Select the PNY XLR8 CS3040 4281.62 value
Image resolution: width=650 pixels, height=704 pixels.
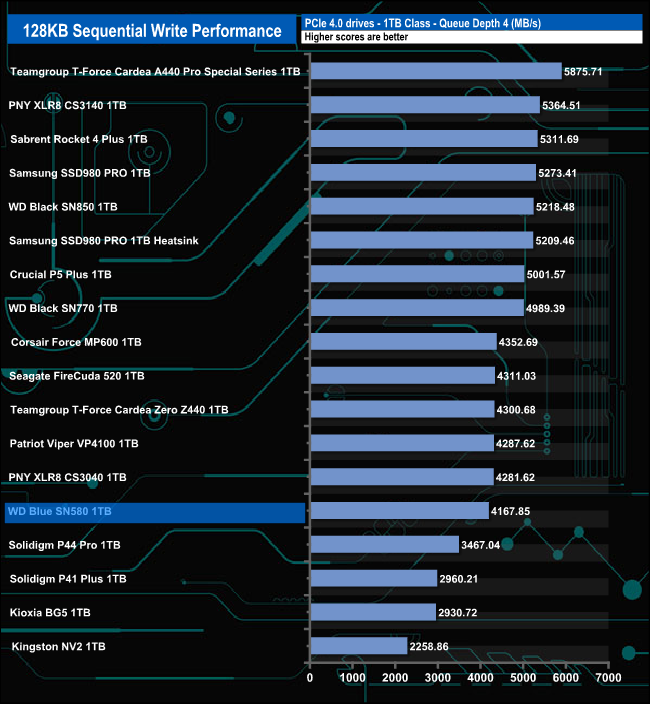pos(515,477)
